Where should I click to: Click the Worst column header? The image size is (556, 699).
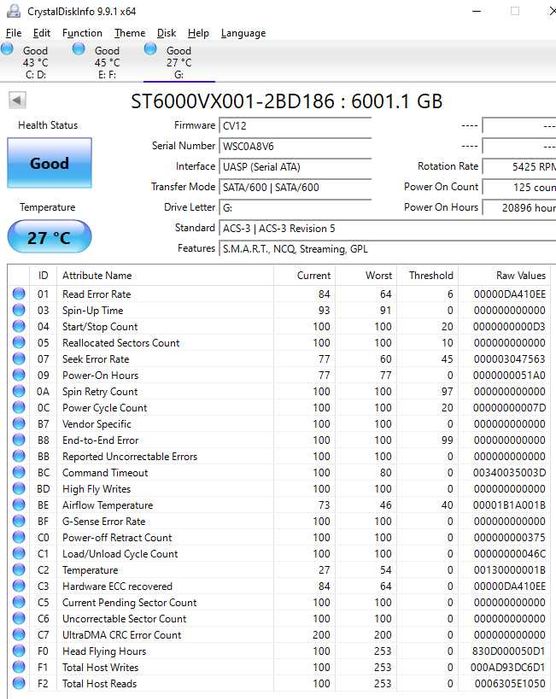pos(366,275)
